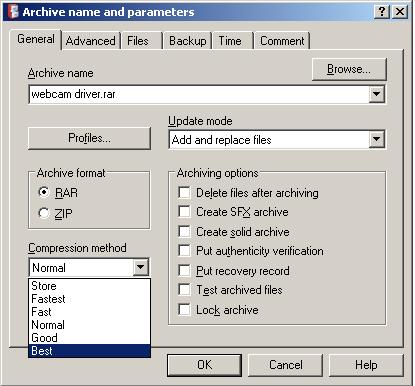Viewport: 415px width, 386px height.
Task: Select Good compression method
Action: [89, 338]
